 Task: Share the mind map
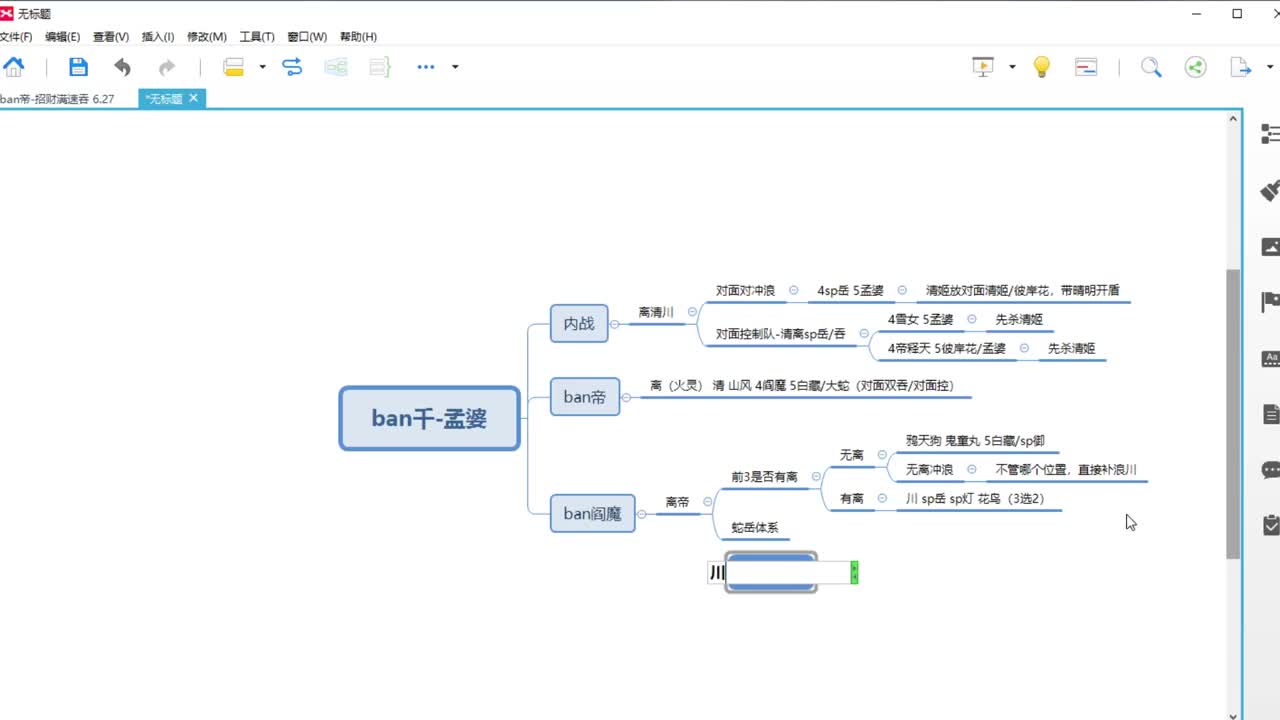pyautogui.click(x=1195, y=67)
